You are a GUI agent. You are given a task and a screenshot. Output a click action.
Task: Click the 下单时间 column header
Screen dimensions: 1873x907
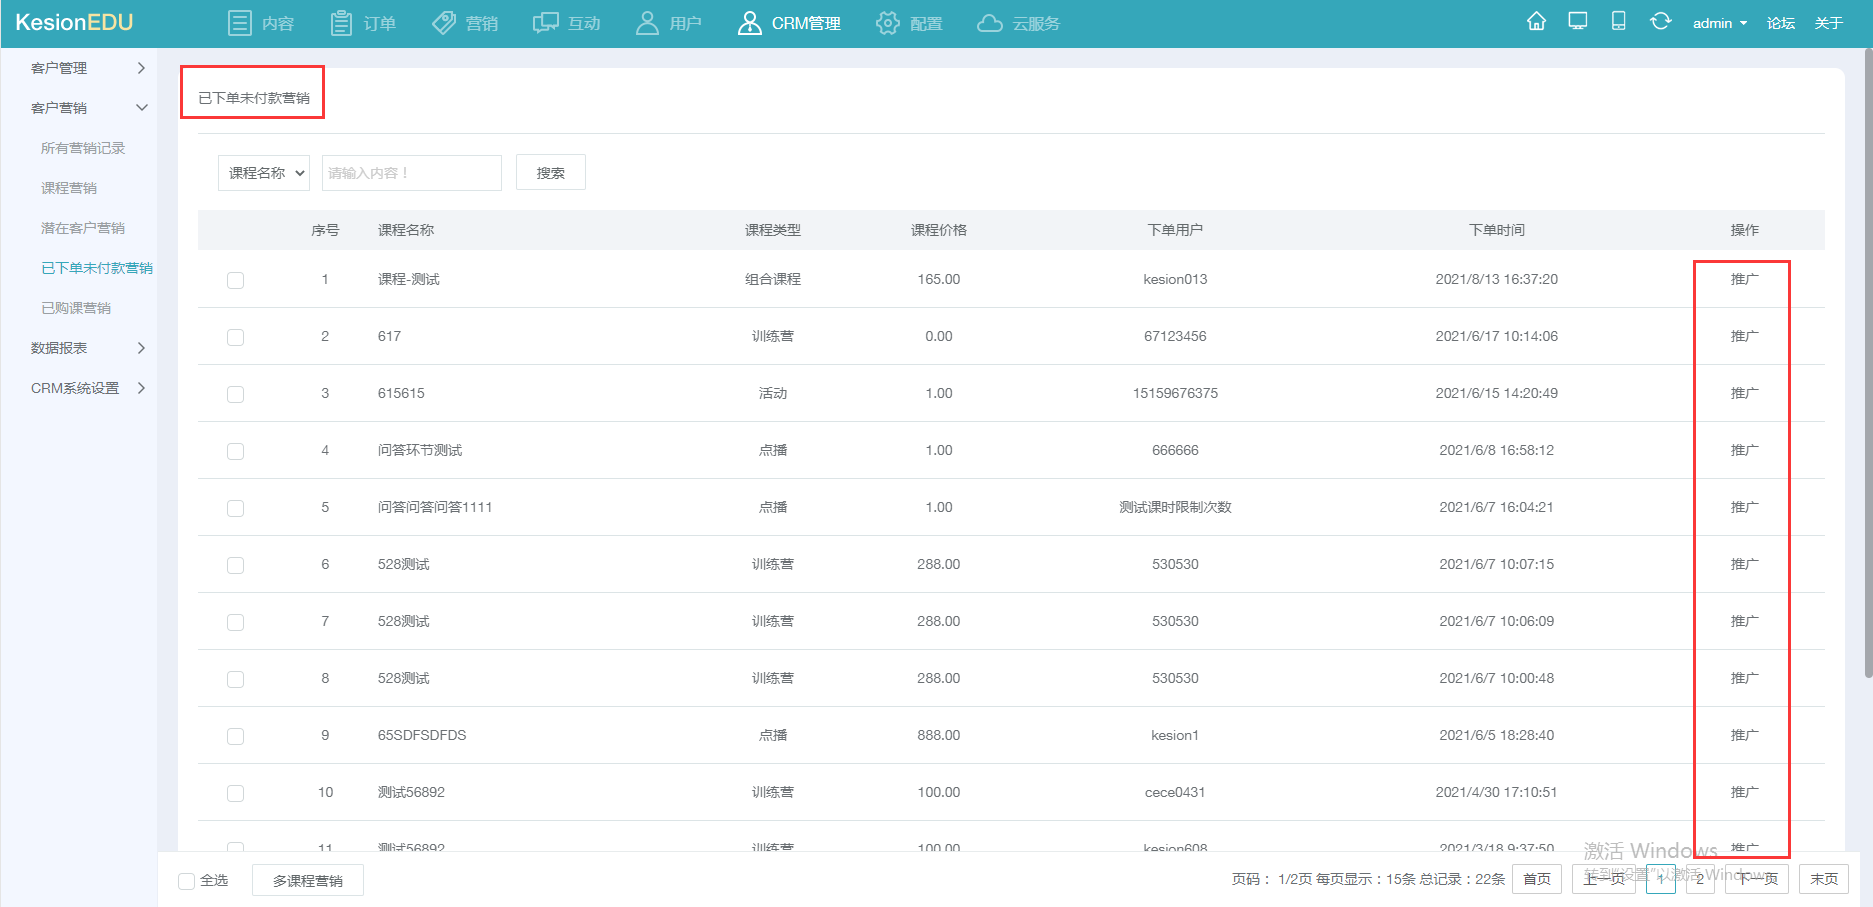coord(1496,230)
